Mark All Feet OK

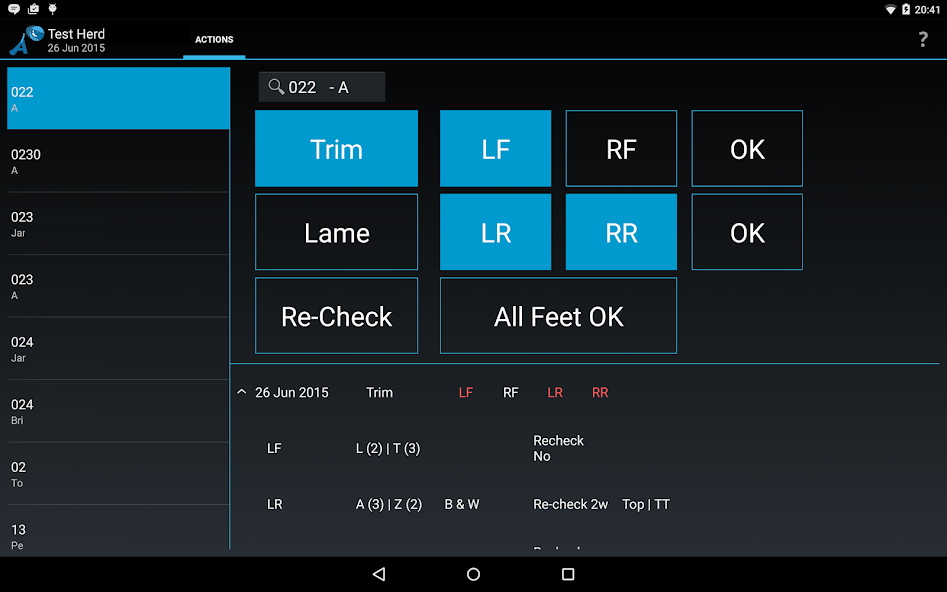tap(558, 316)
